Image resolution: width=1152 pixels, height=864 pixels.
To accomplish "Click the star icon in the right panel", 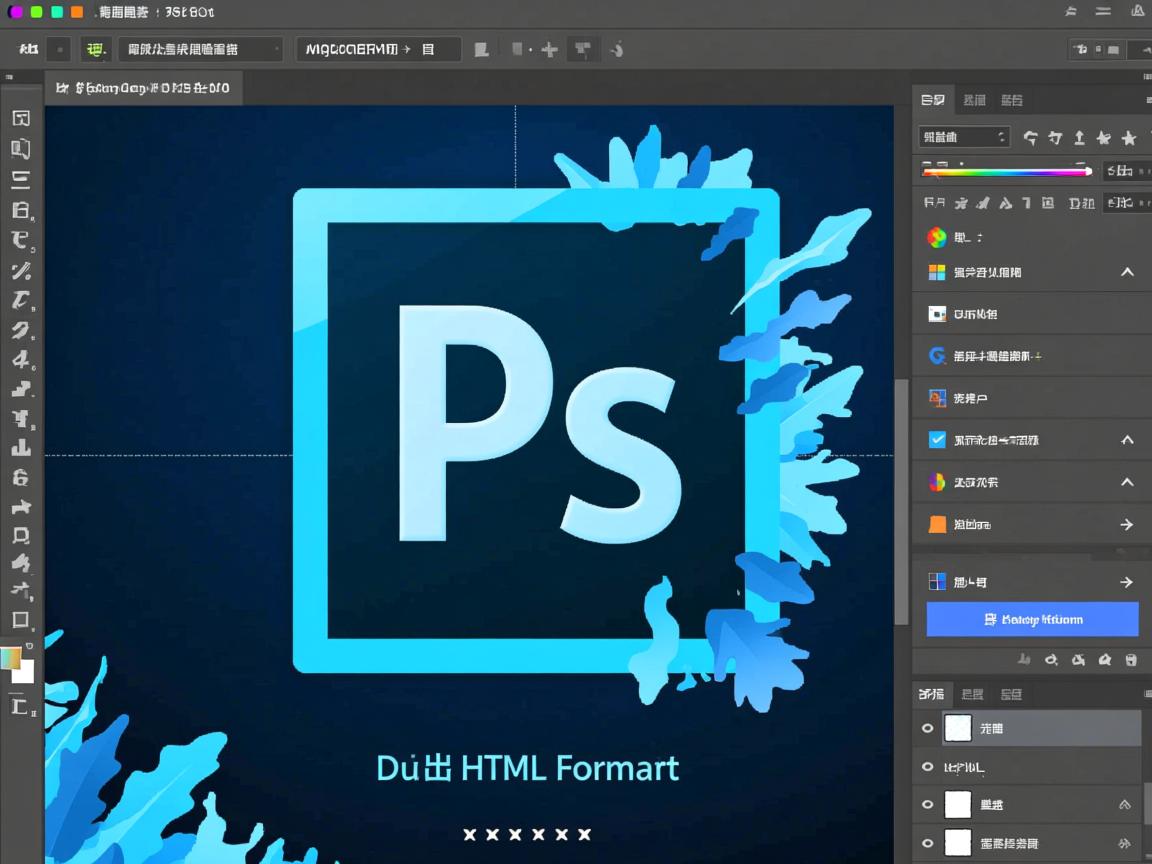I will click(1129, 138).
